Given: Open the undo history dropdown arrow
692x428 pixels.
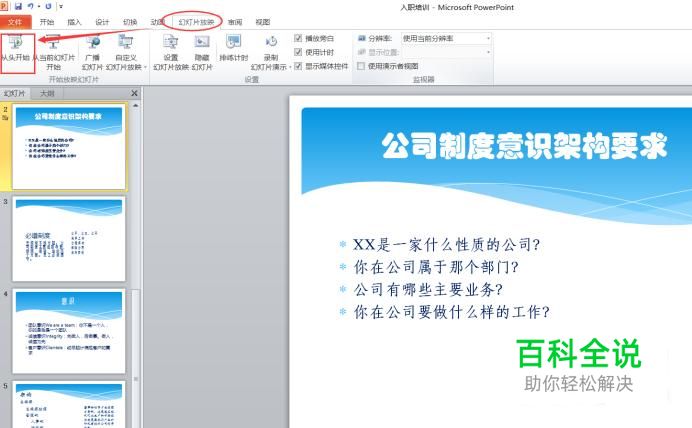Looking at the screenshot, I should point(39,6).
